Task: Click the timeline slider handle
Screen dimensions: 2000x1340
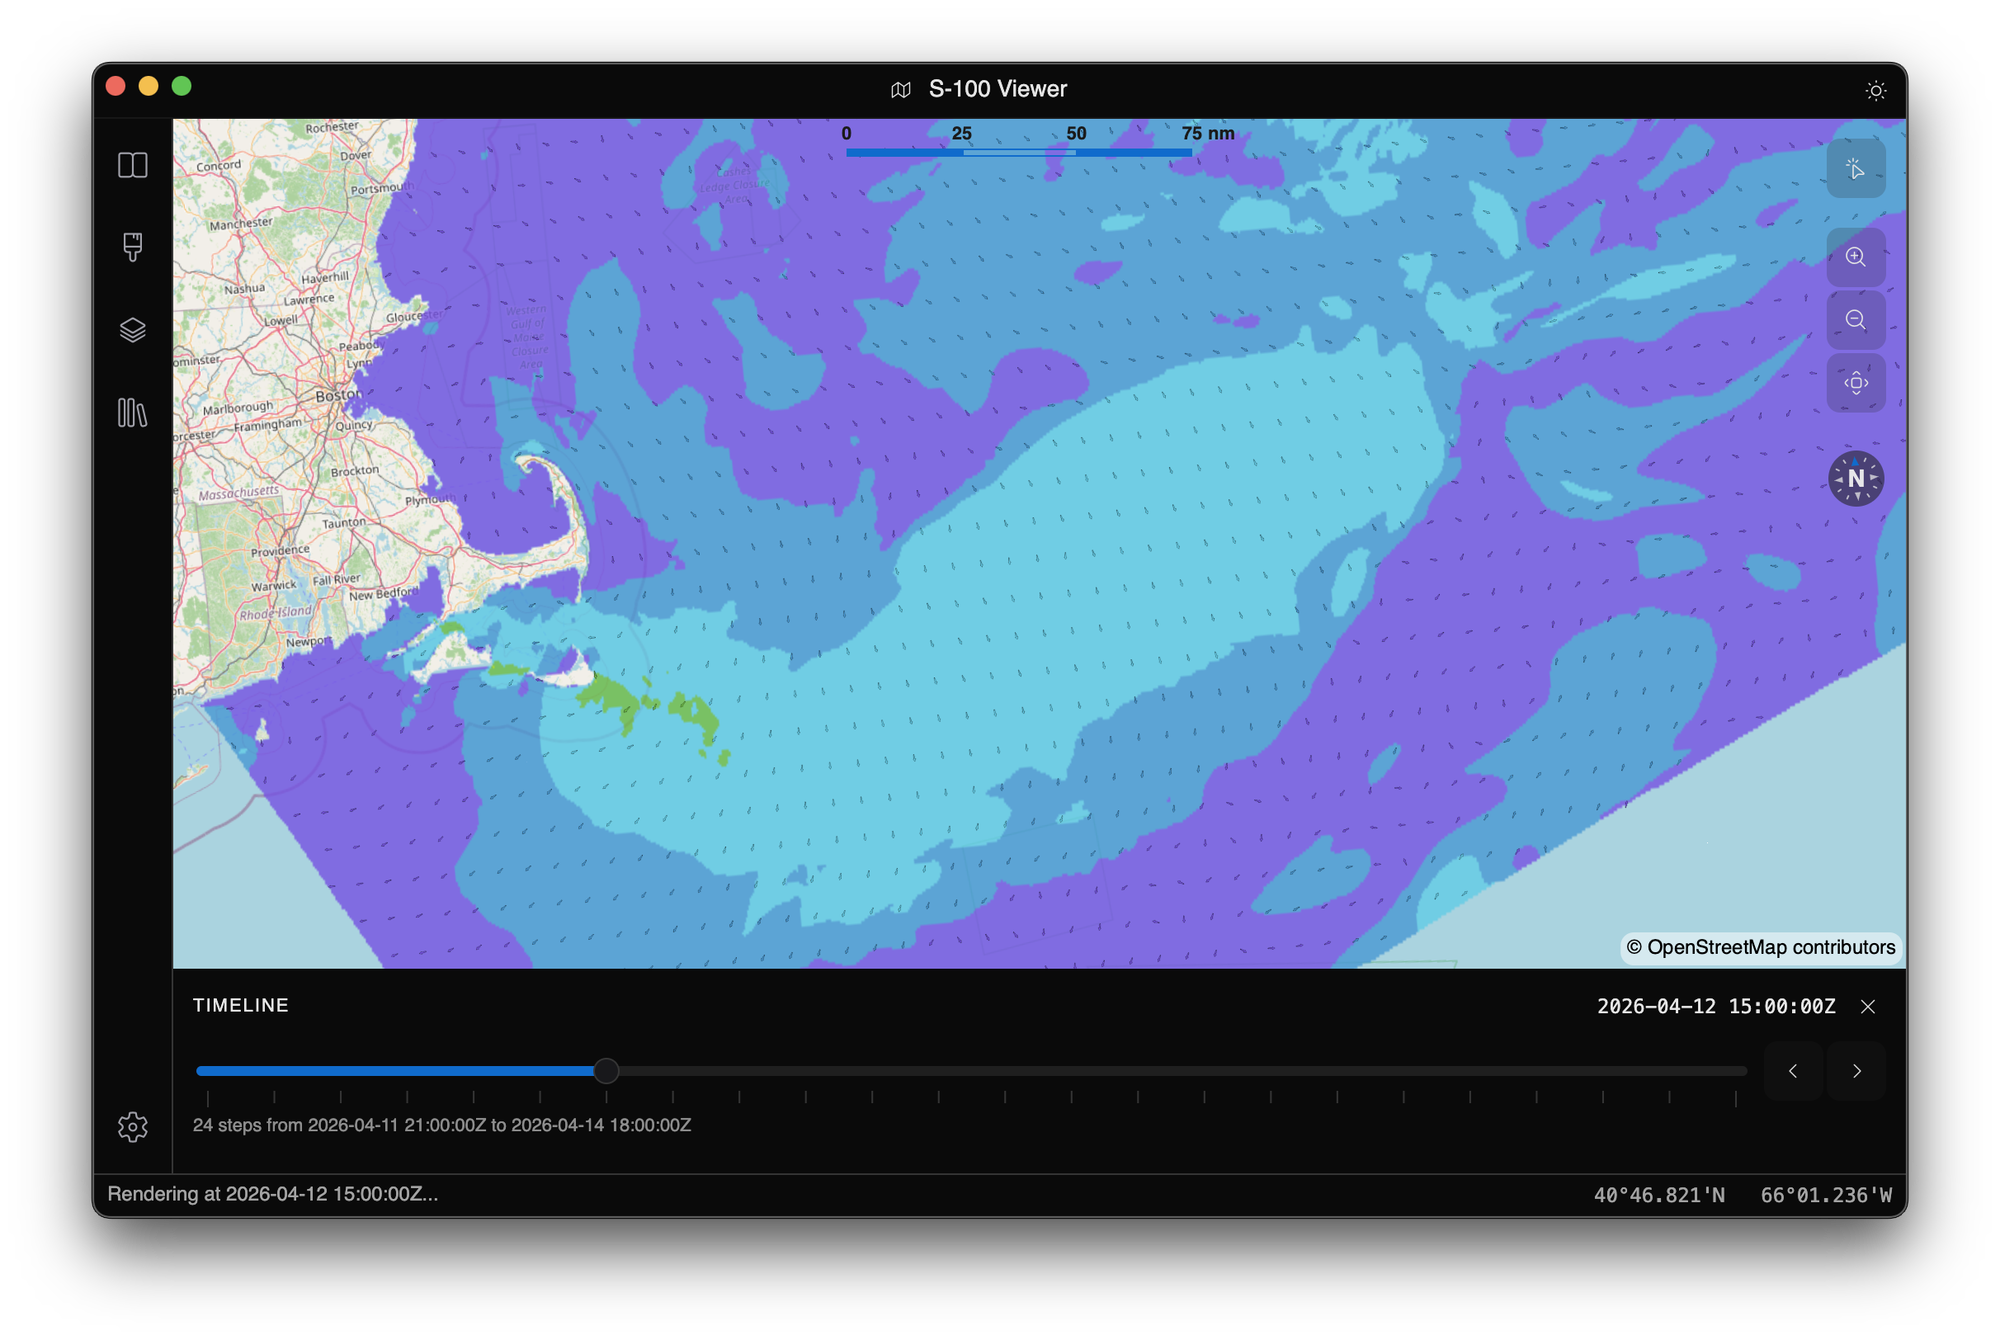Action: point(606,1071)
